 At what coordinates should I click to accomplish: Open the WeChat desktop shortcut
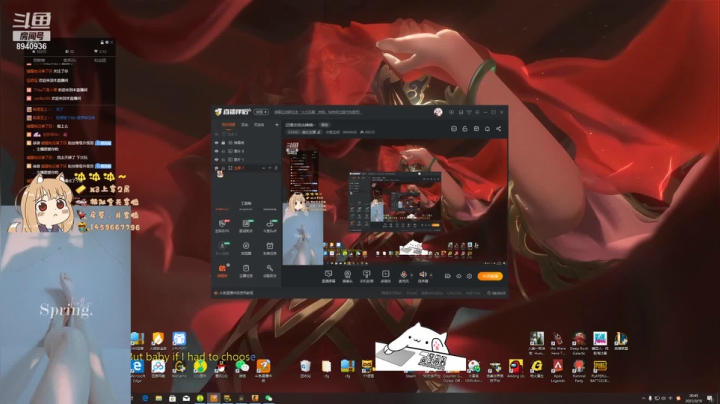point(242,369)
